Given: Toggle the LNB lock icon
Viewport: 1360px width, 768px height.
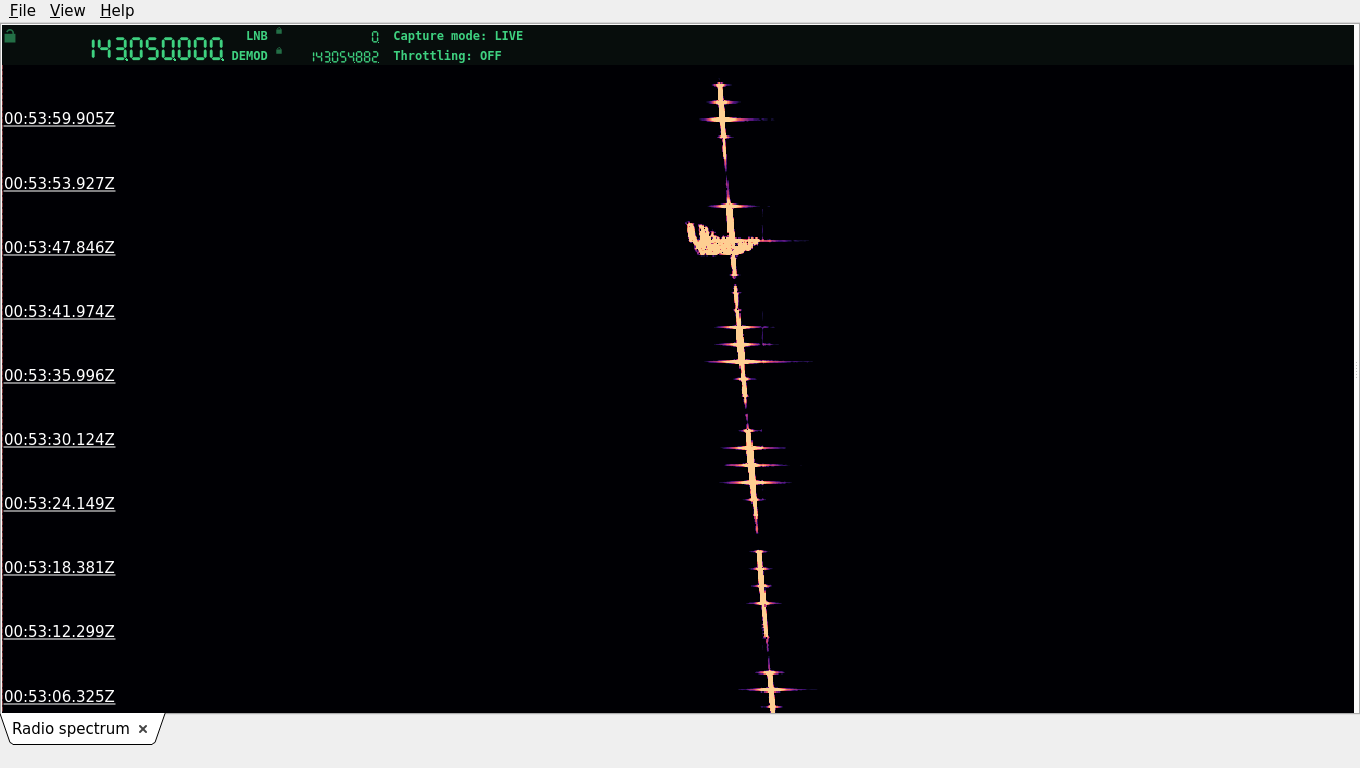Looking at the screenshot, I should click(x=279, y=31).
